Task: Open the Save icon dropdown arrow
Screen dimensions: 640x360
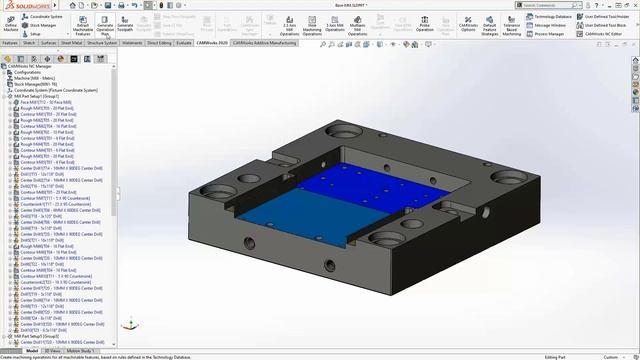Action: pyautogui.click(x=113, y=5)
